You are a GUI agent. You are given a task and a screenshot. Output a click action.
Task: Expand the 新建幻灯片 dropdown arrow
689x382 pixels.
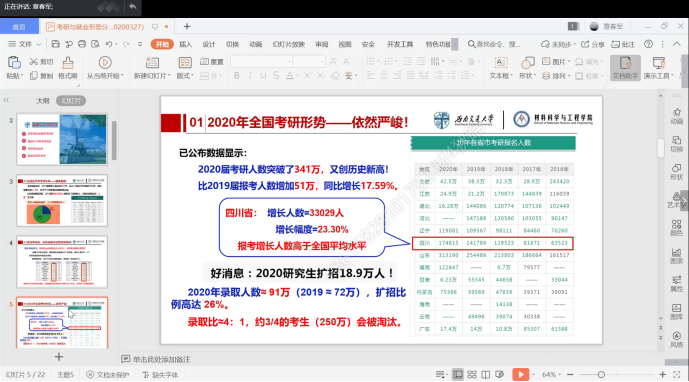(x=169, y=76)
